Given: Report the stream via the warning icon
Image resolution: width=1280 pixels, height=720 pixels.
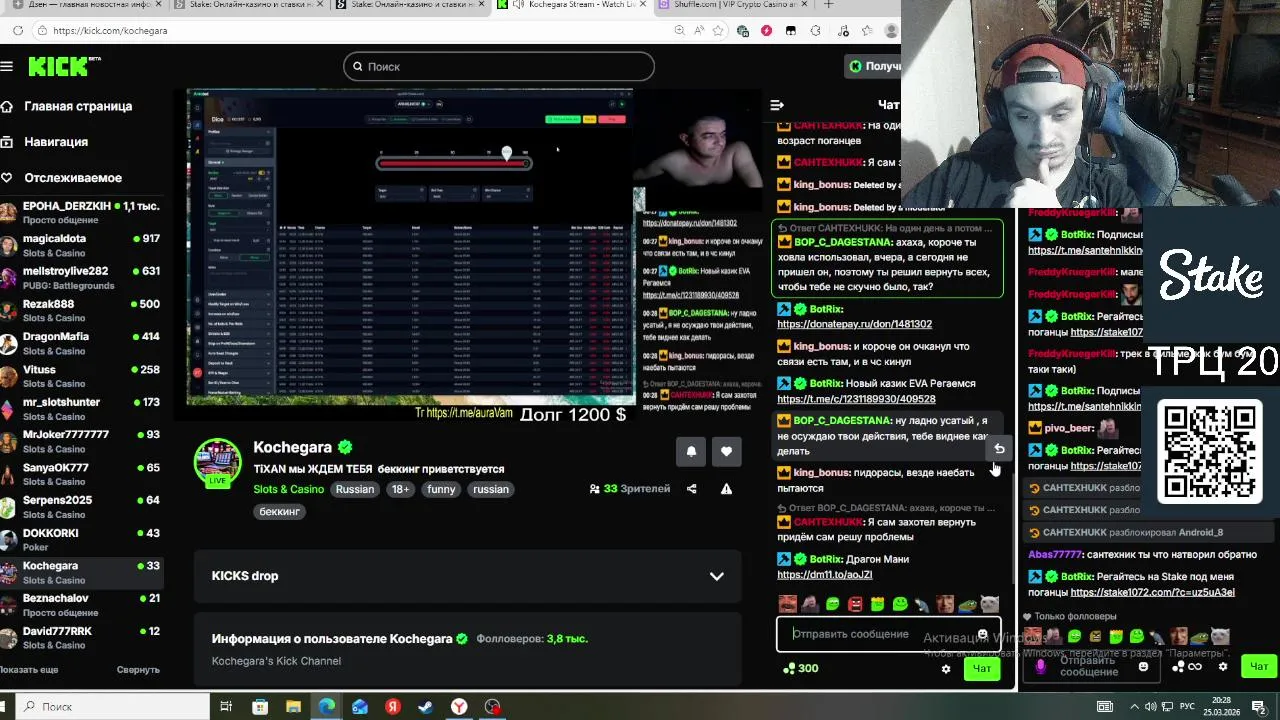Looking at the screenshot, I should tap(726, 489).
